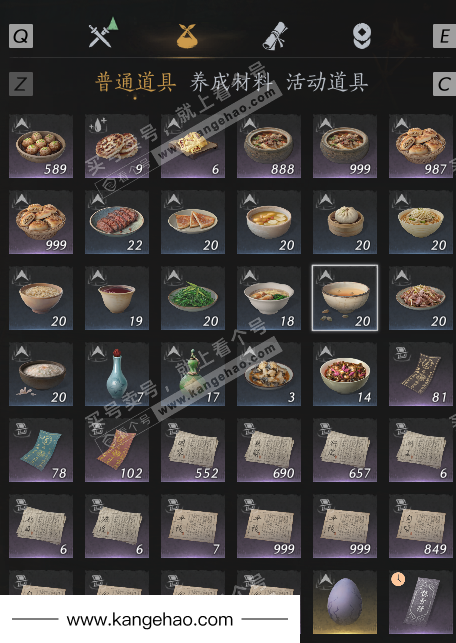Select the green vegetable dish with 20
The image size is (456, 643).
(193, 298)
